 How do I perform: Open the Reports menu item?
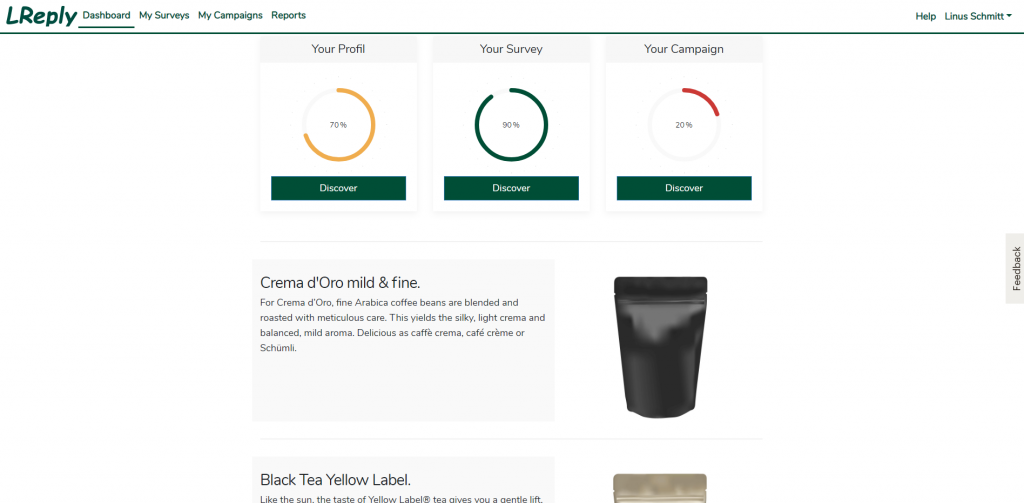pyautogui.click(x=288, y=15)
